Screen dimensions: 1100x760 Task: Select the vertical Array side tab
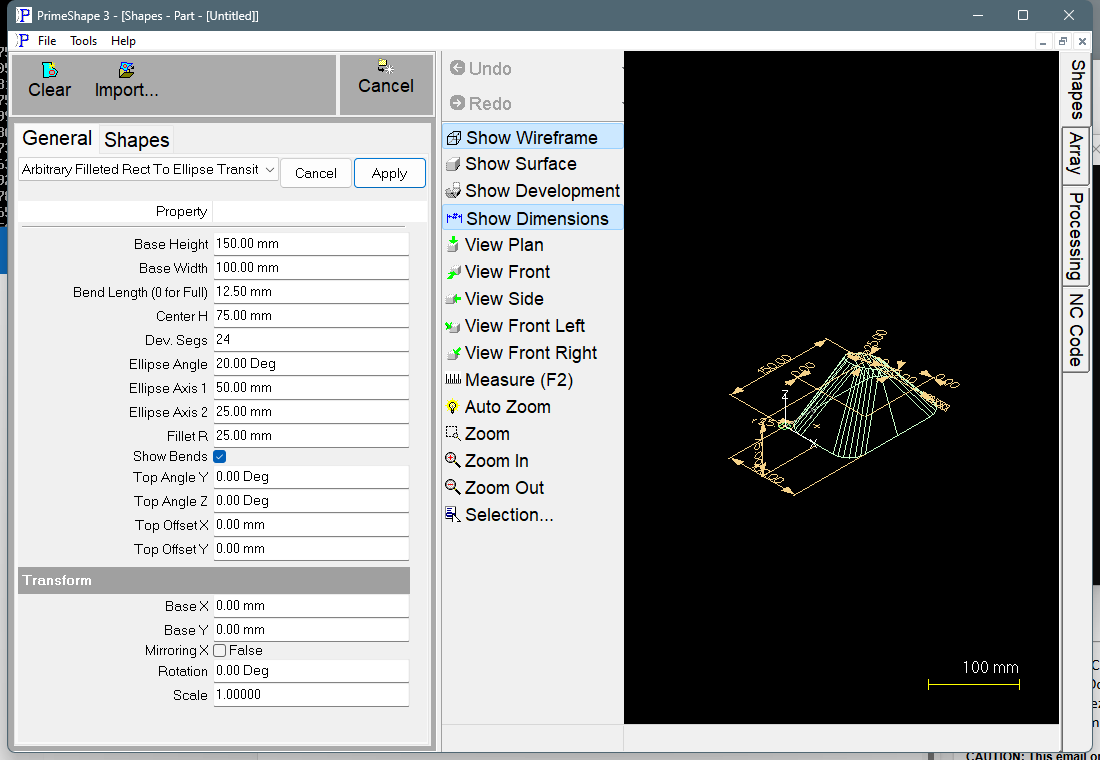coord(1077,155)
